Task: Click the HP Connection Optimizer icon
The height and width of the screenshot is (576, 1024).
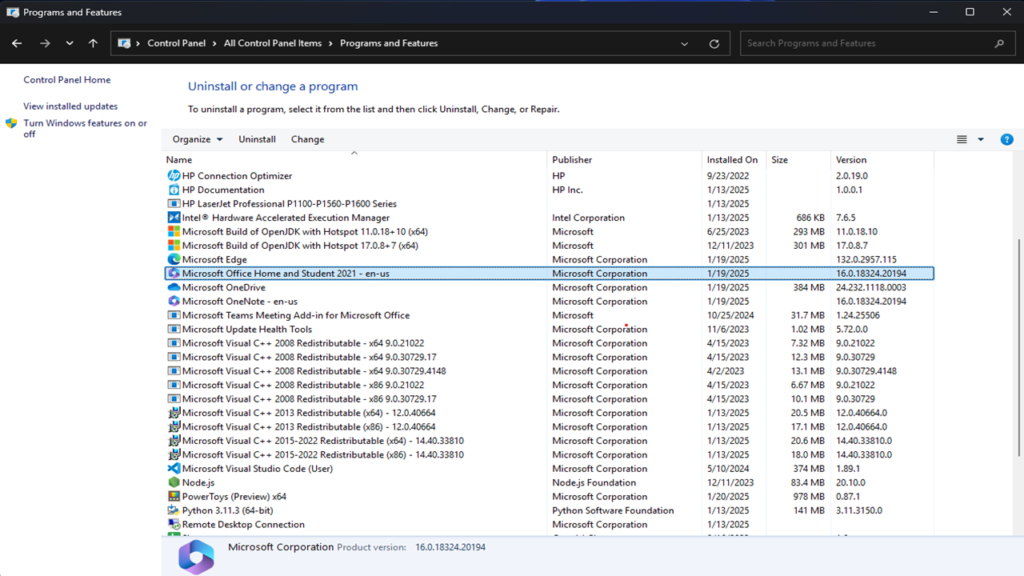Action: coord(174,176)
